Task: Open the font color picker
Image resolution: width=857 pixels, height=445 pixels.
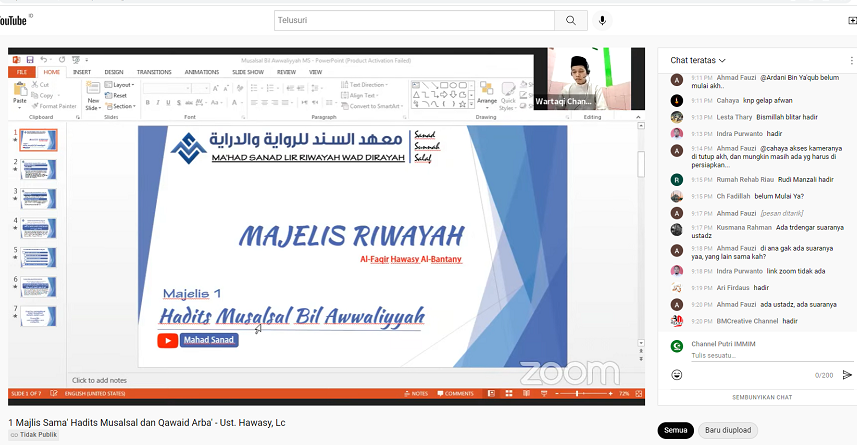Action: point(237,102)
